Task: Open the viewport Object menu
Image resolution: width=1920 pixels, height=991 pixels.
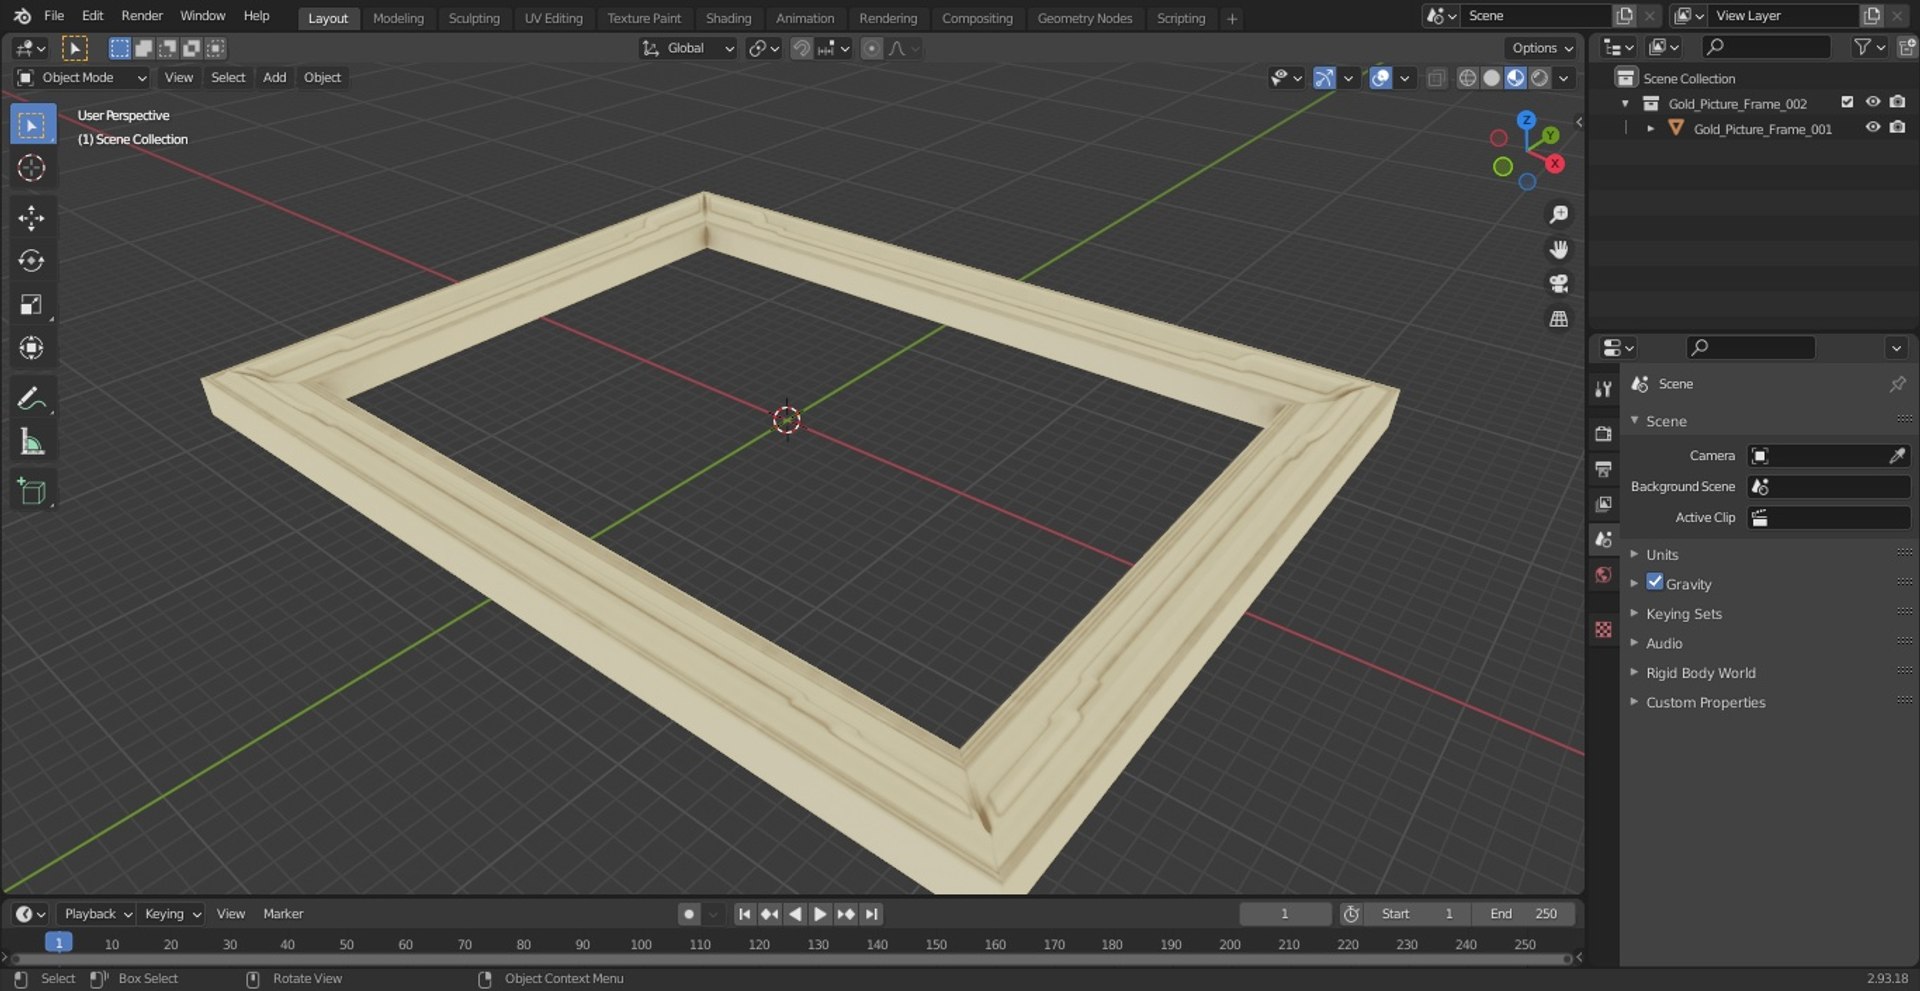Action: pyautogui.click(x=322, y=78)
